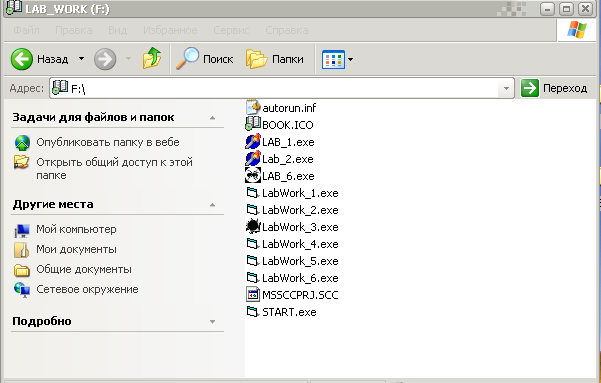Select the LabWork_5.exe file name
601x383 pixels.
coord(300,261)
